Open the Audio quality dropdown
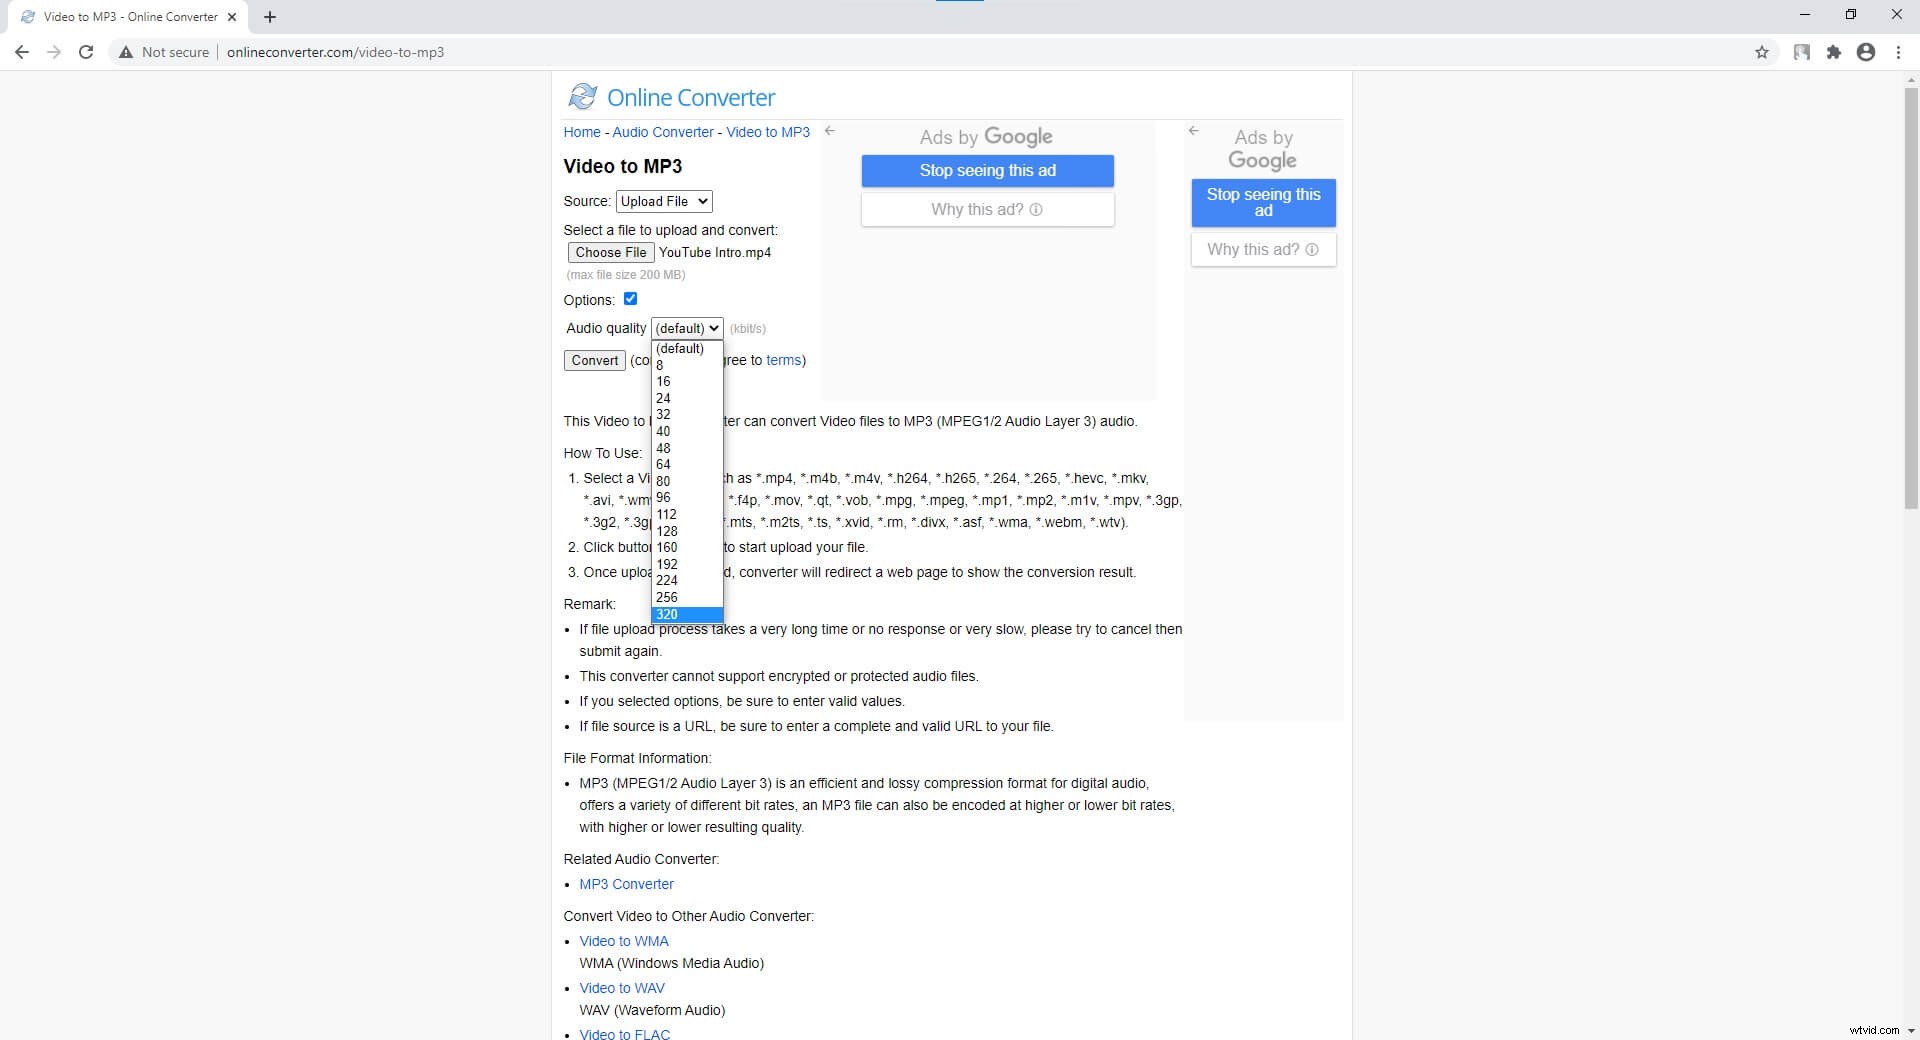 (x=687, y=328)
